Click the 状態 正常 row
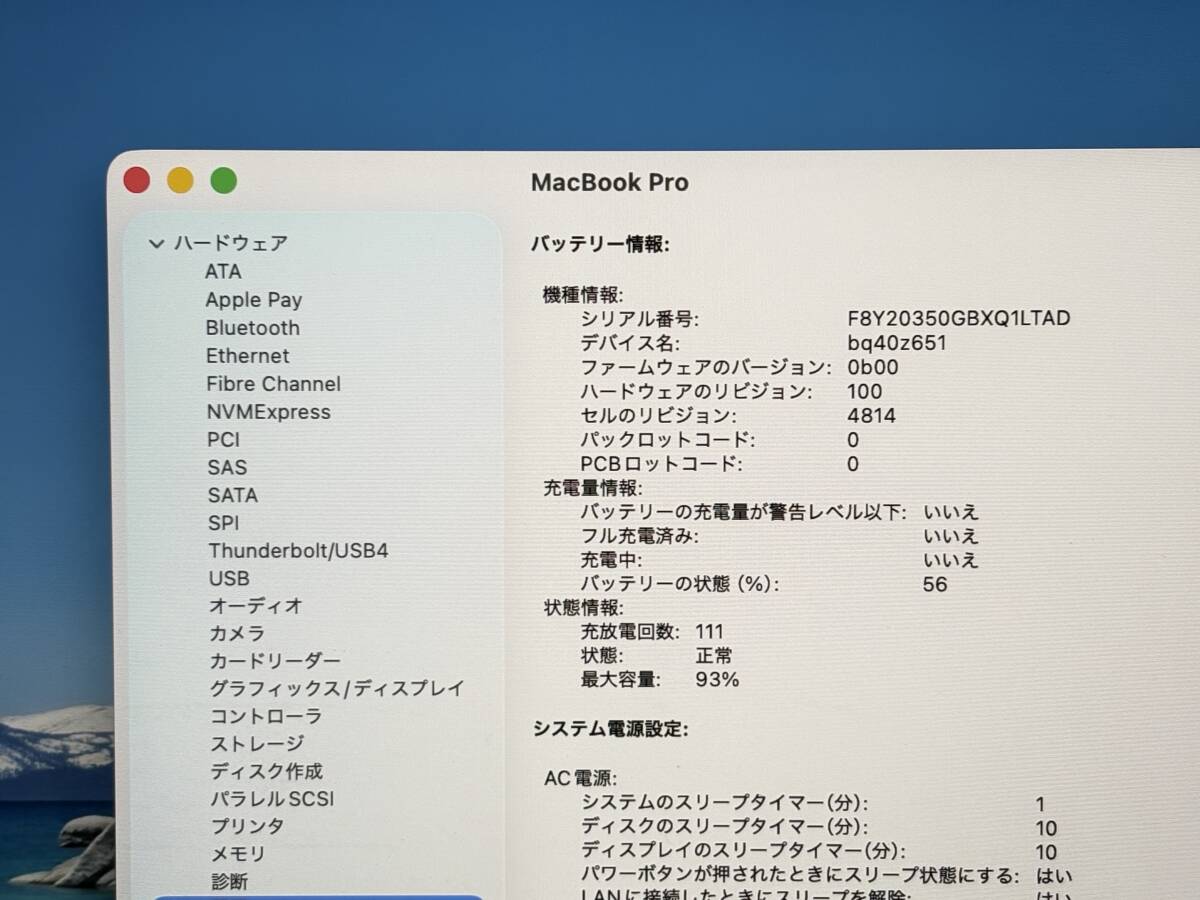Viewport: 1200px width, 900px height. 656,656
